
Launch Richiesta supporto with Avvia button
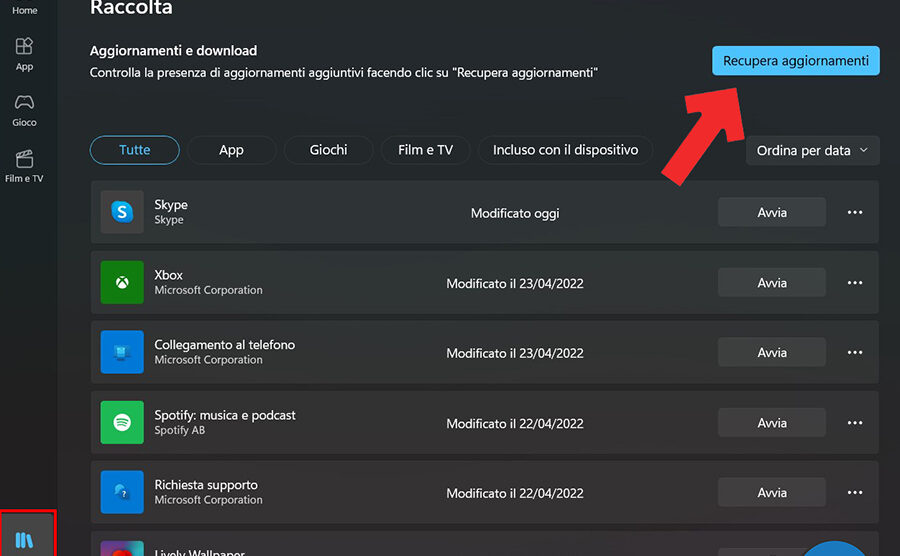click(771, 492)
